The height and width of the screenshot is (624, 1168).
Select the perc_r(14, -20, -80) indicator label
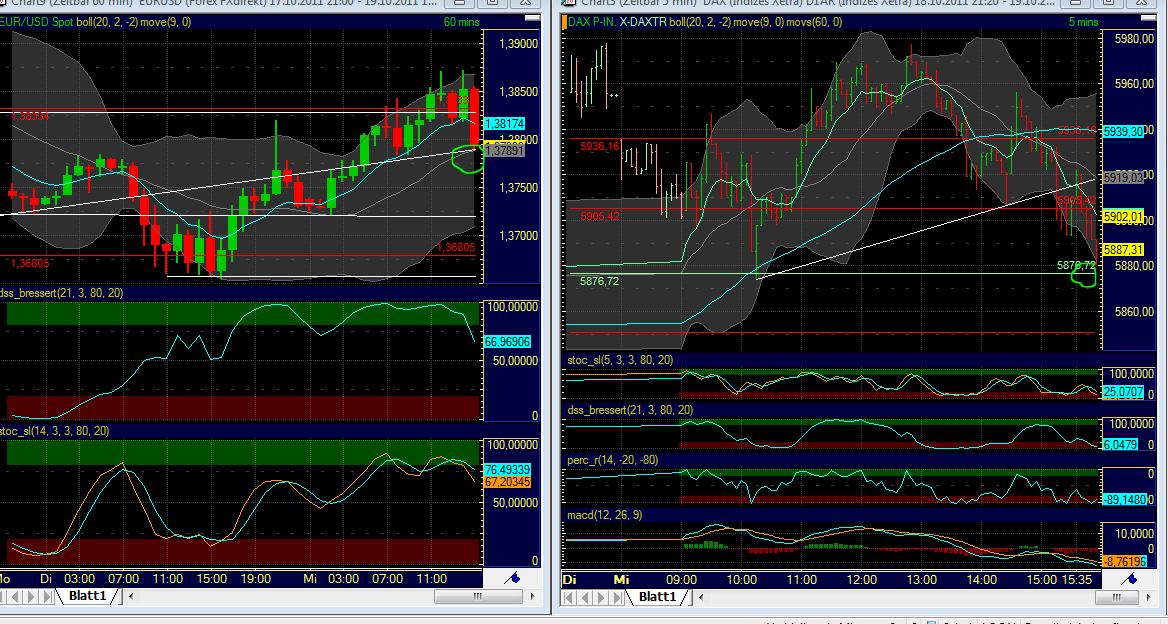621,460
